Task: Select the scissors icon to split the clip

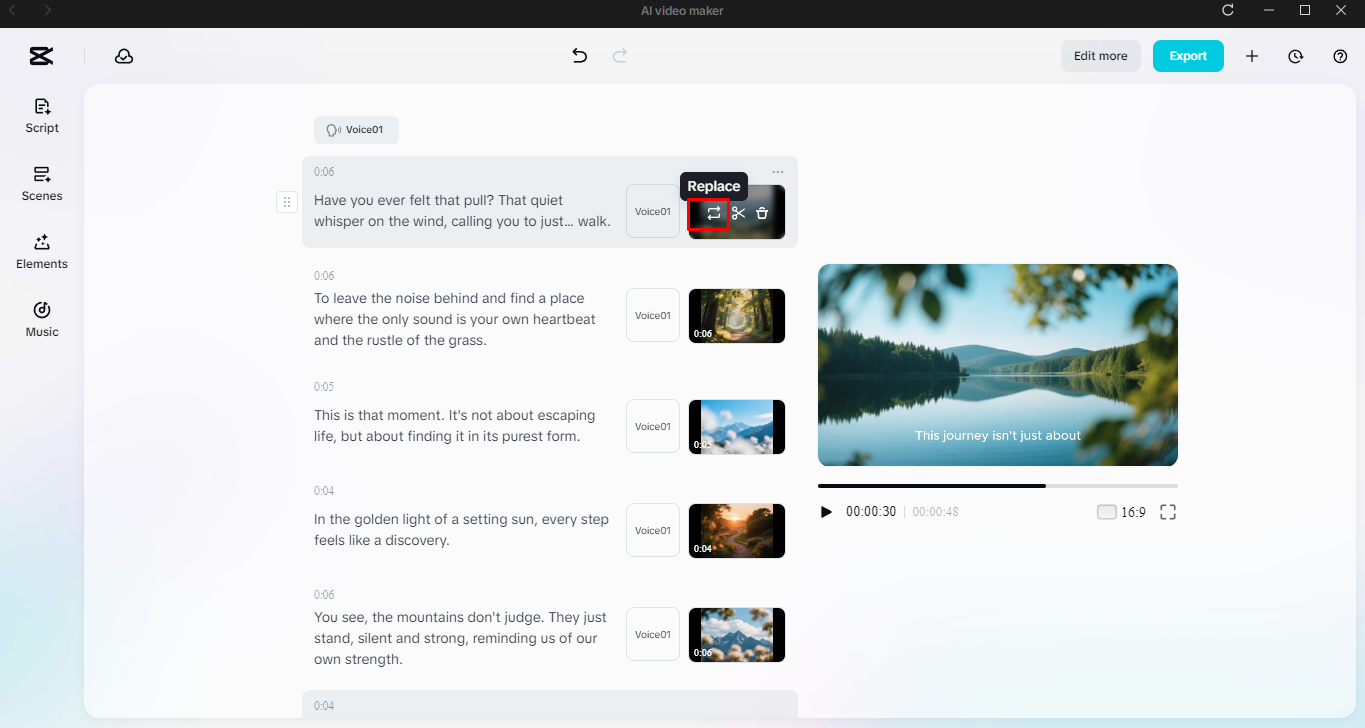Action: (x=737, y=213)
